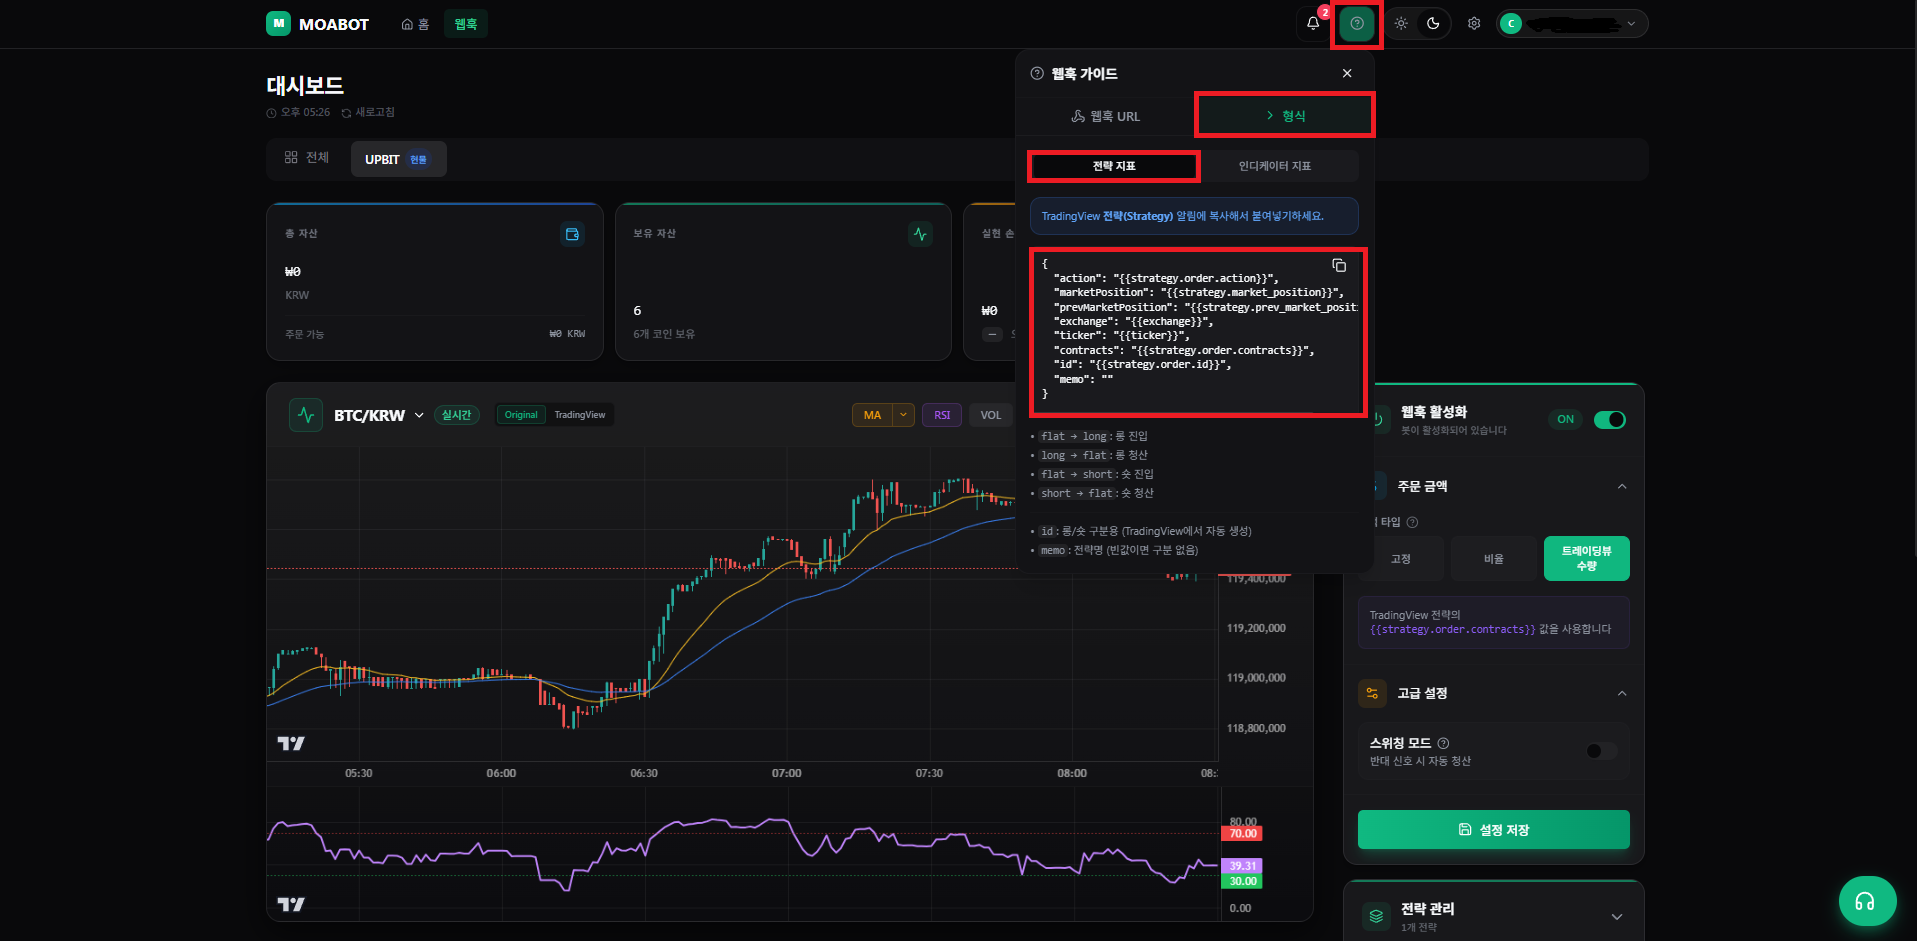Click the ON status badge
The image size is (1917, 941).
[x=1566, y=420]
